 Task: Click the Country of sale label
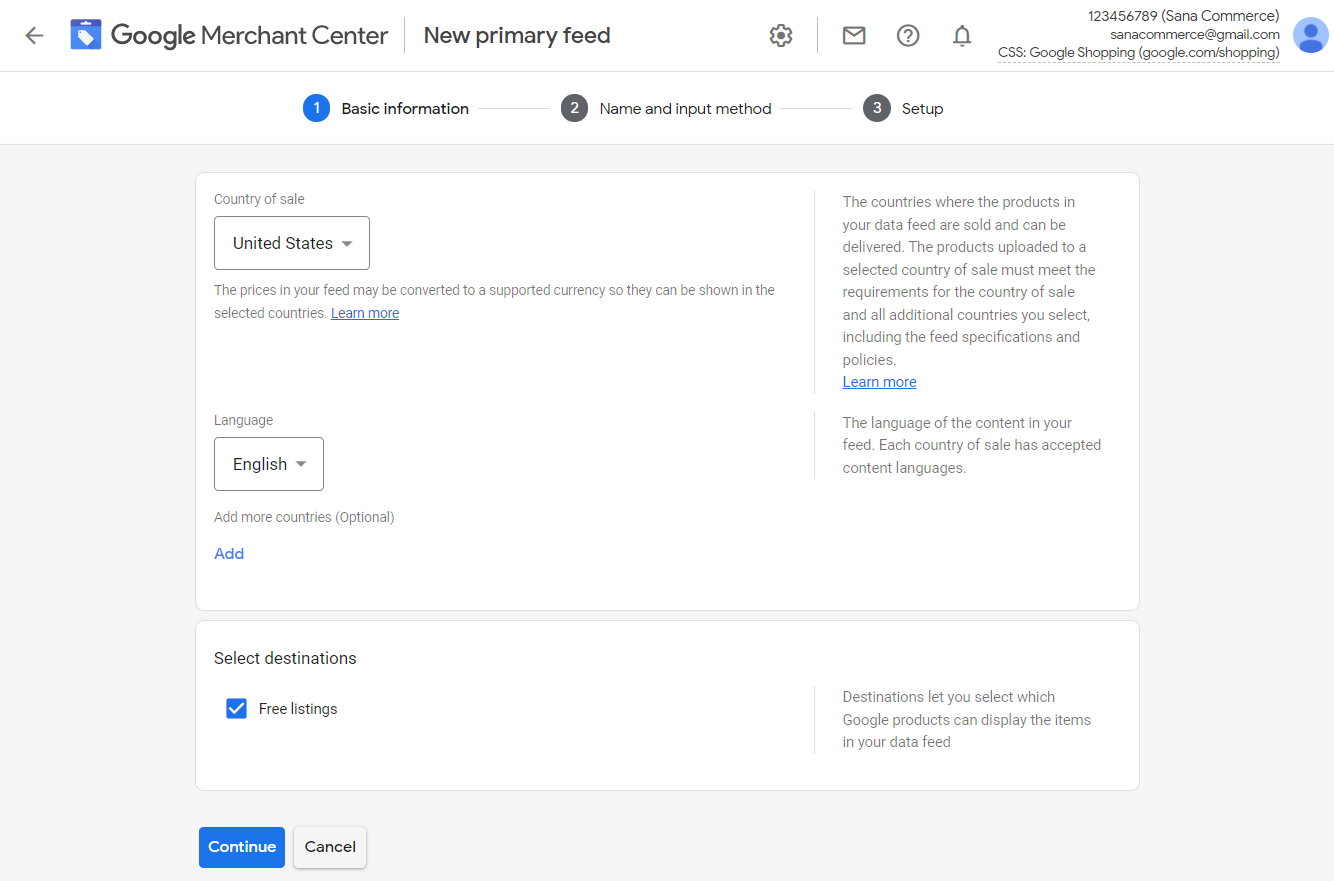[x=259, y=199]
